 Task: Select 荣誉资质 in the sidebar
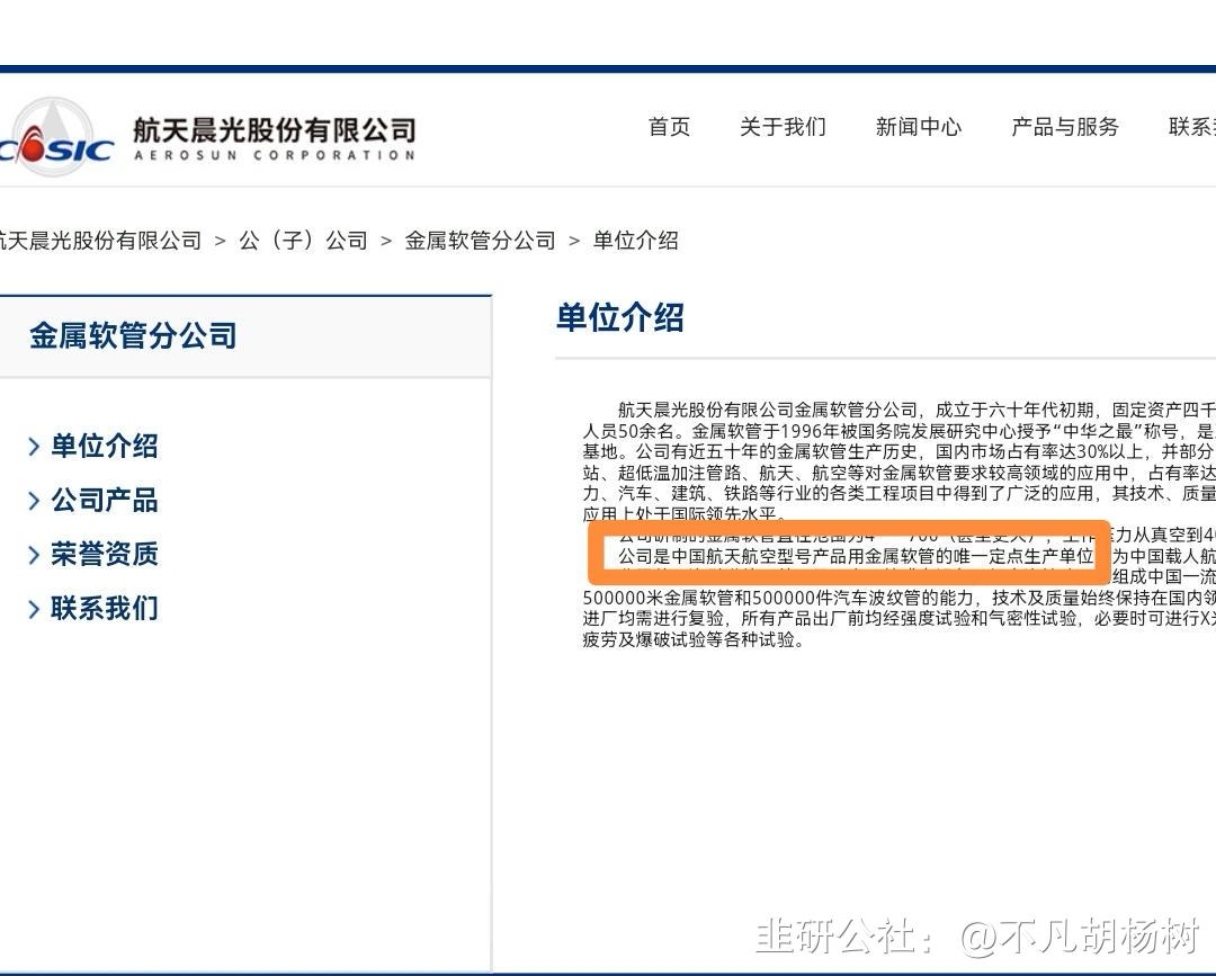coord(105,554)
